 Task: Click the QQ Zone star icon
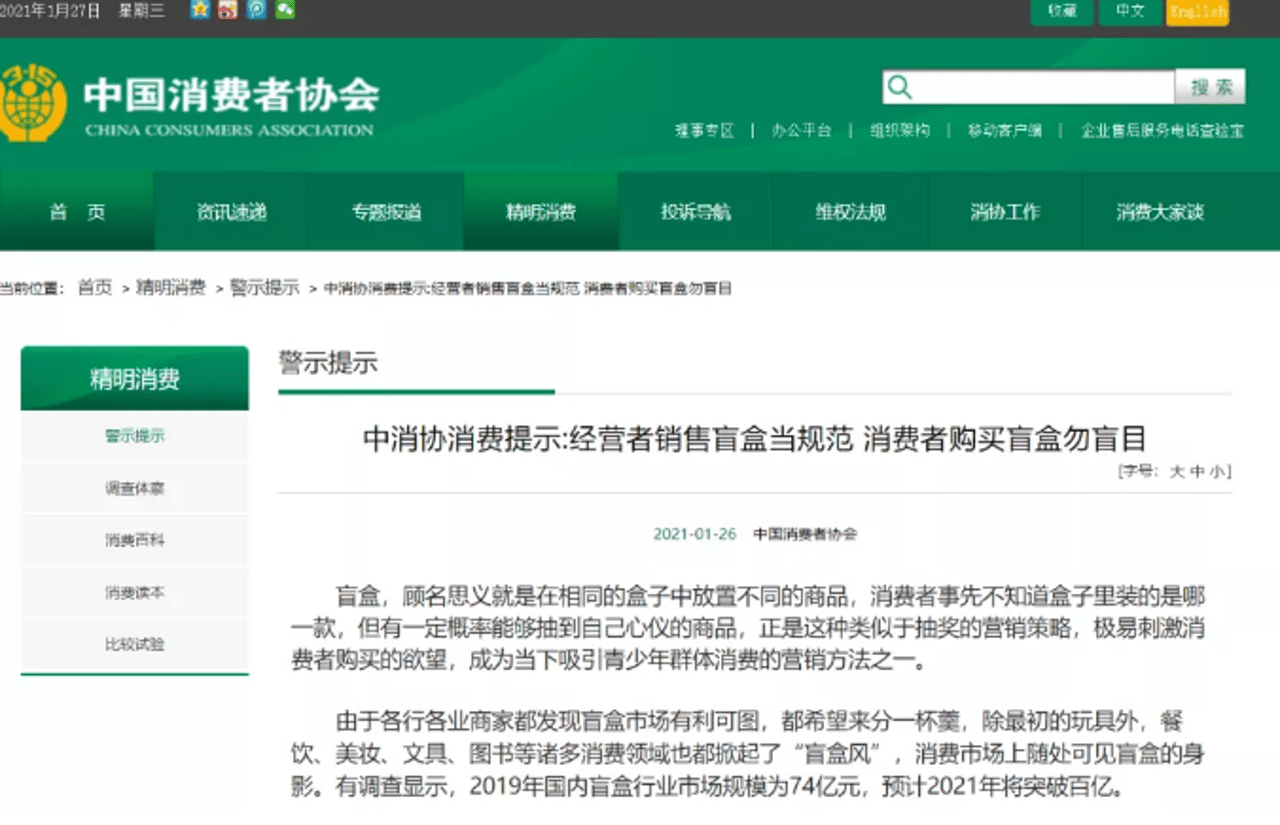coord(201,10)
